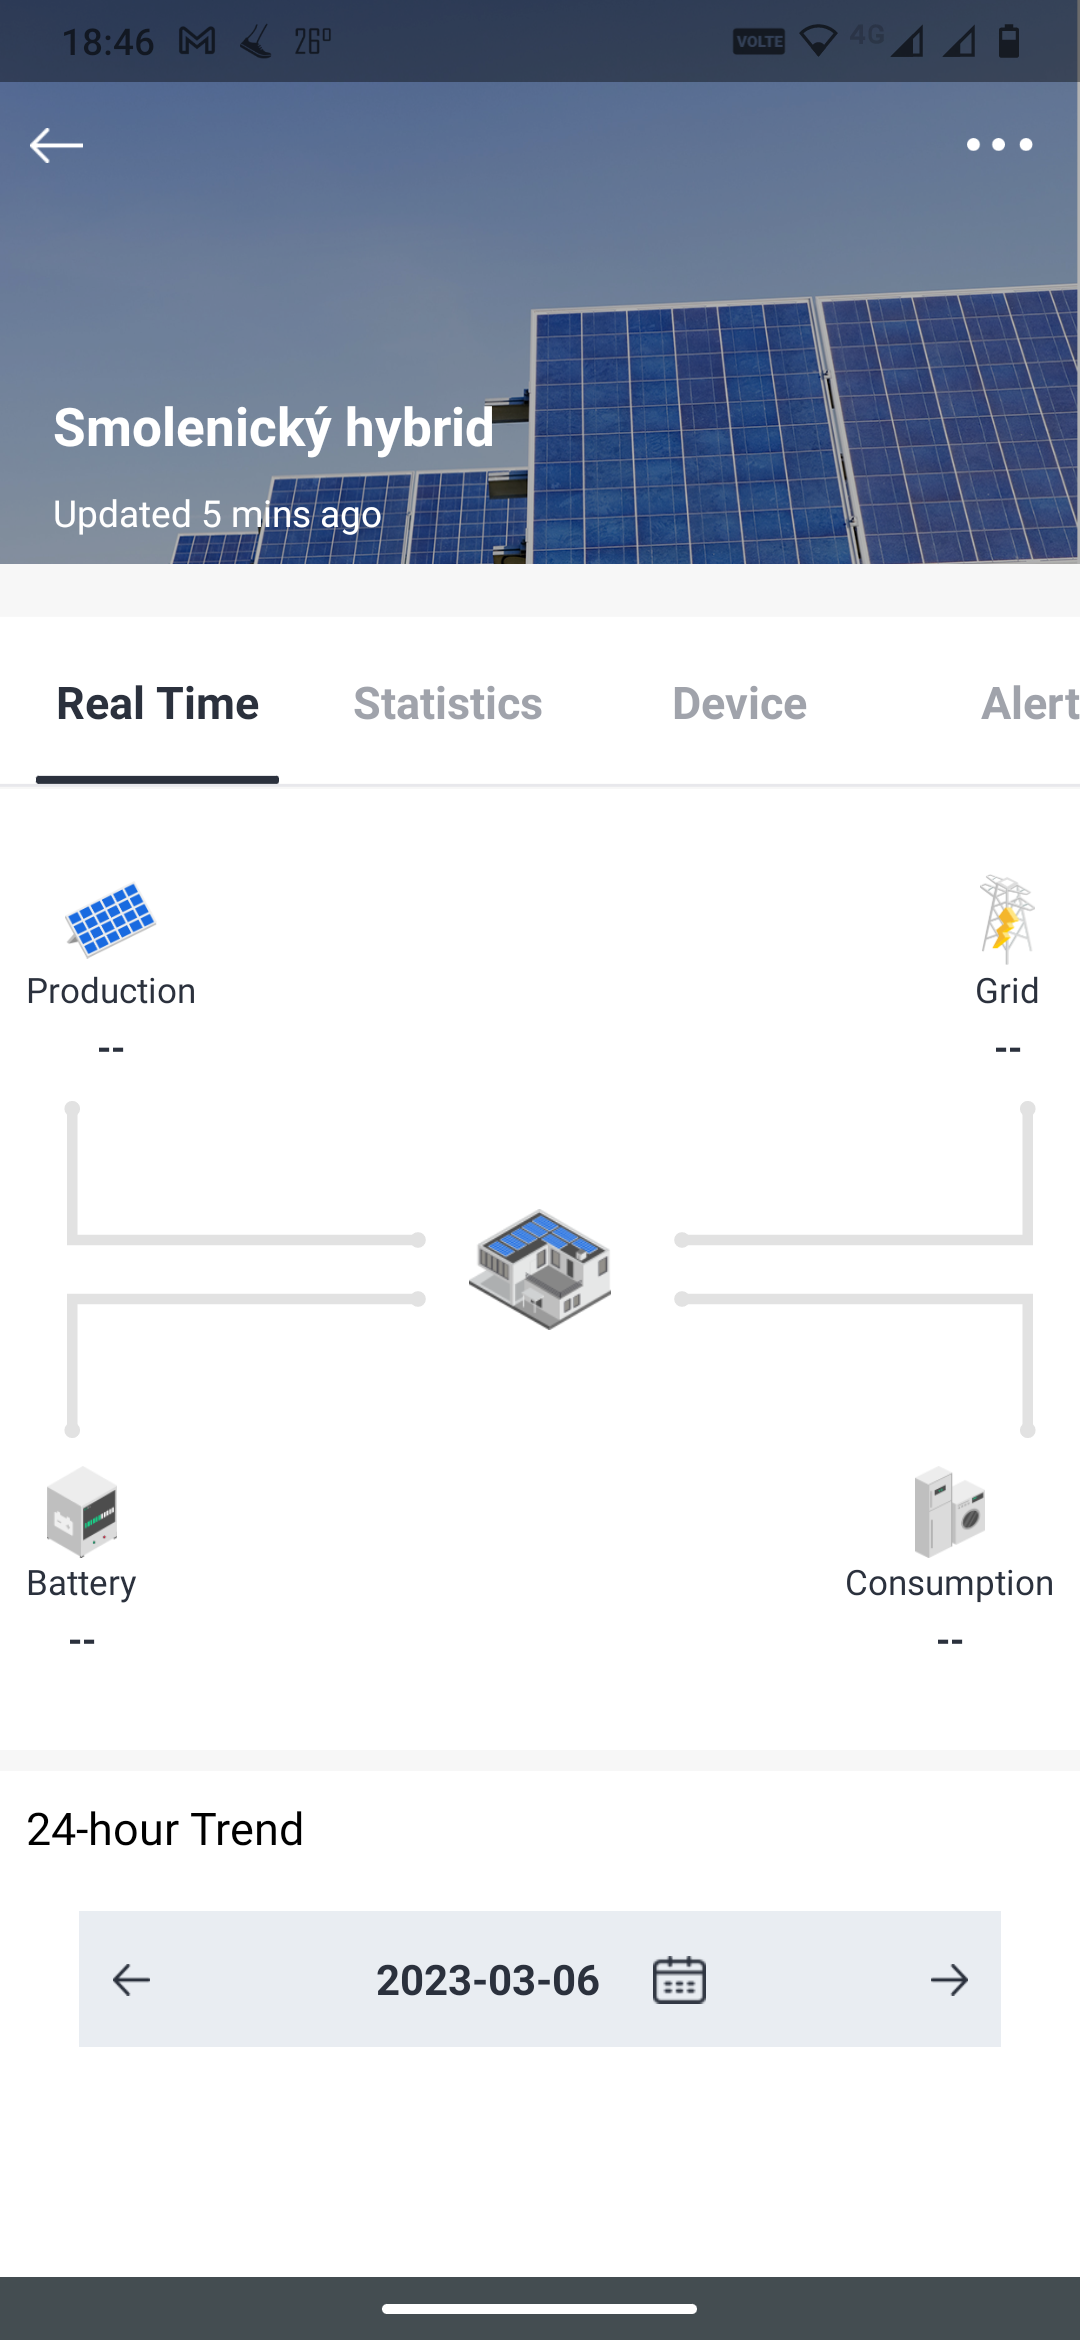
Task: Go to previous day in trend
Action: point(131,1980)
